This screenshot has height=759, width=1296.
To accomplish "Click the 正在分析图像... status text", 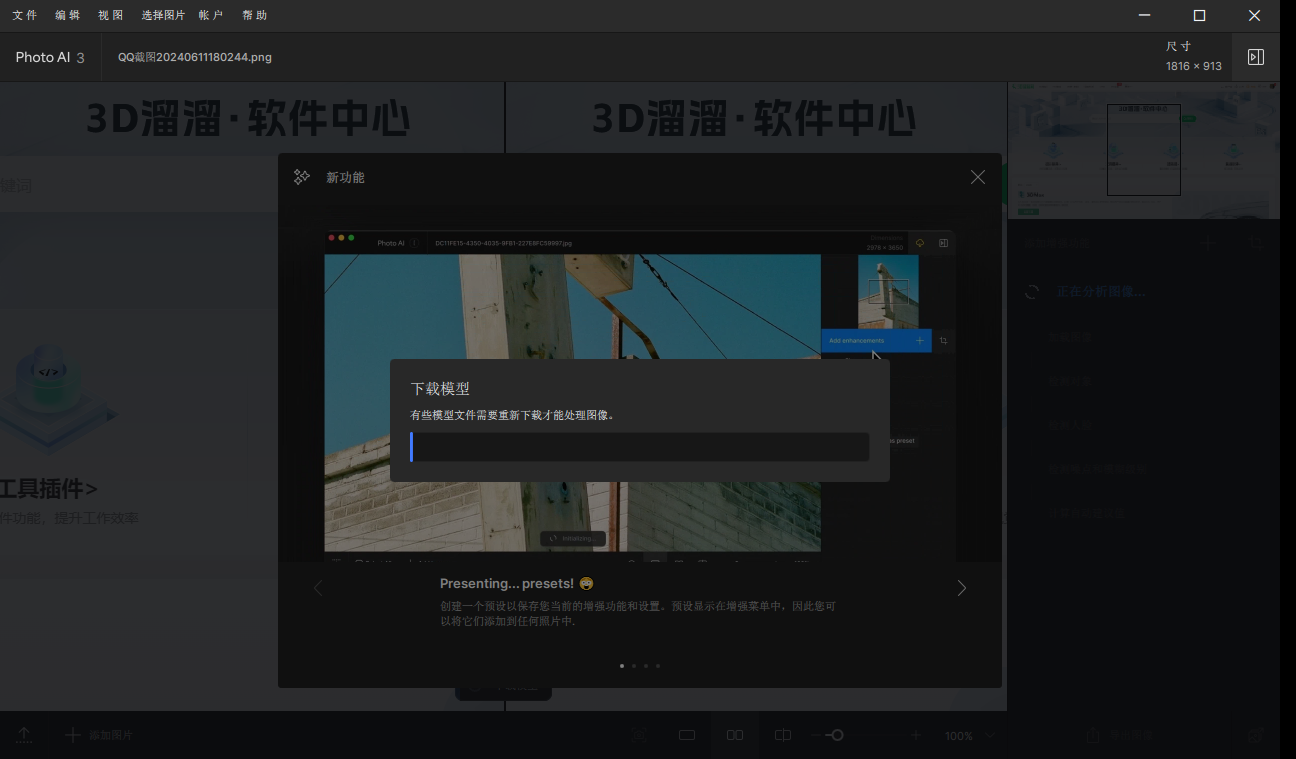I will 1101,292.
